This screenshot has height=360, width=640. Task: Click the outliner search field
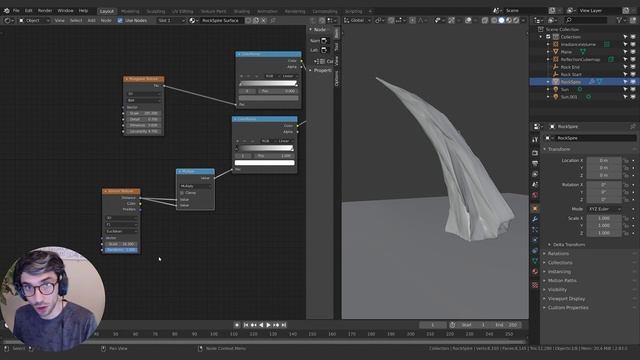pyautogui.click(x=586, y=20)
